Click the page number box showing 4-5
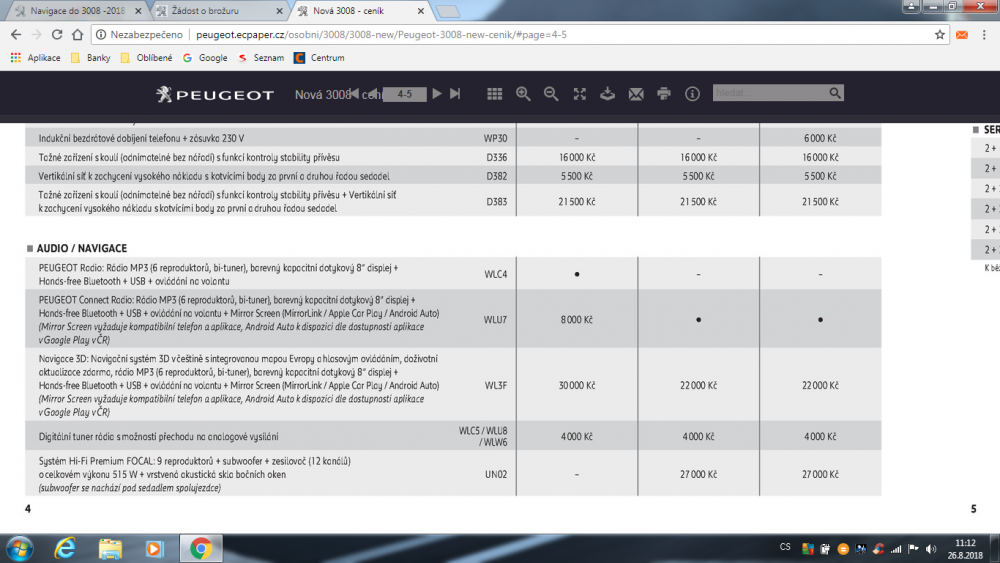The height and width of the screenshot is (563, 1000). tap(404, 94)
